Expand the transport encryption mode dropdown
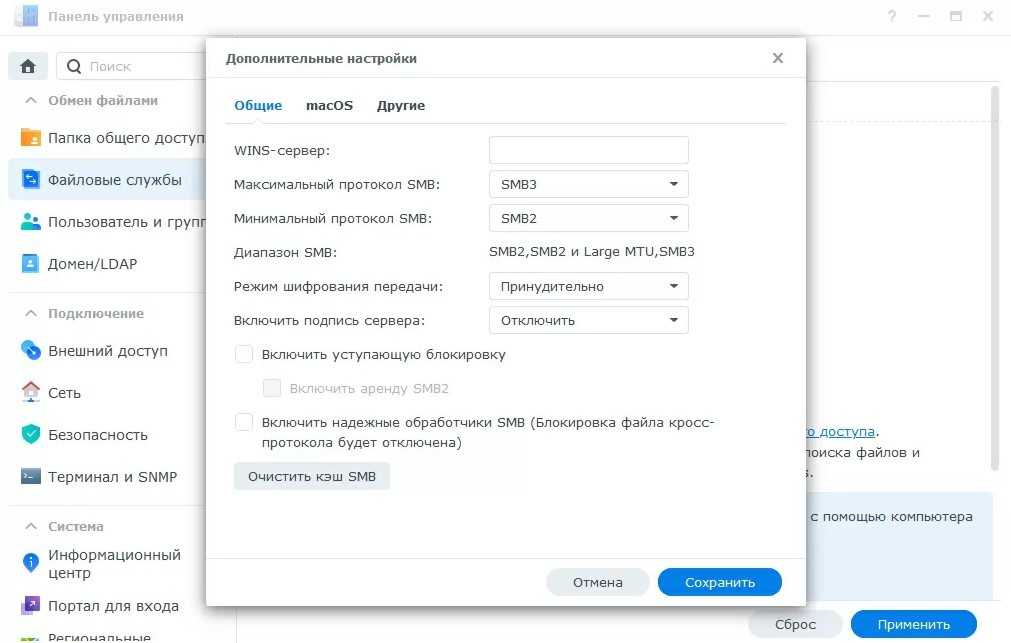1011x643 pixels. click(588, 286)
